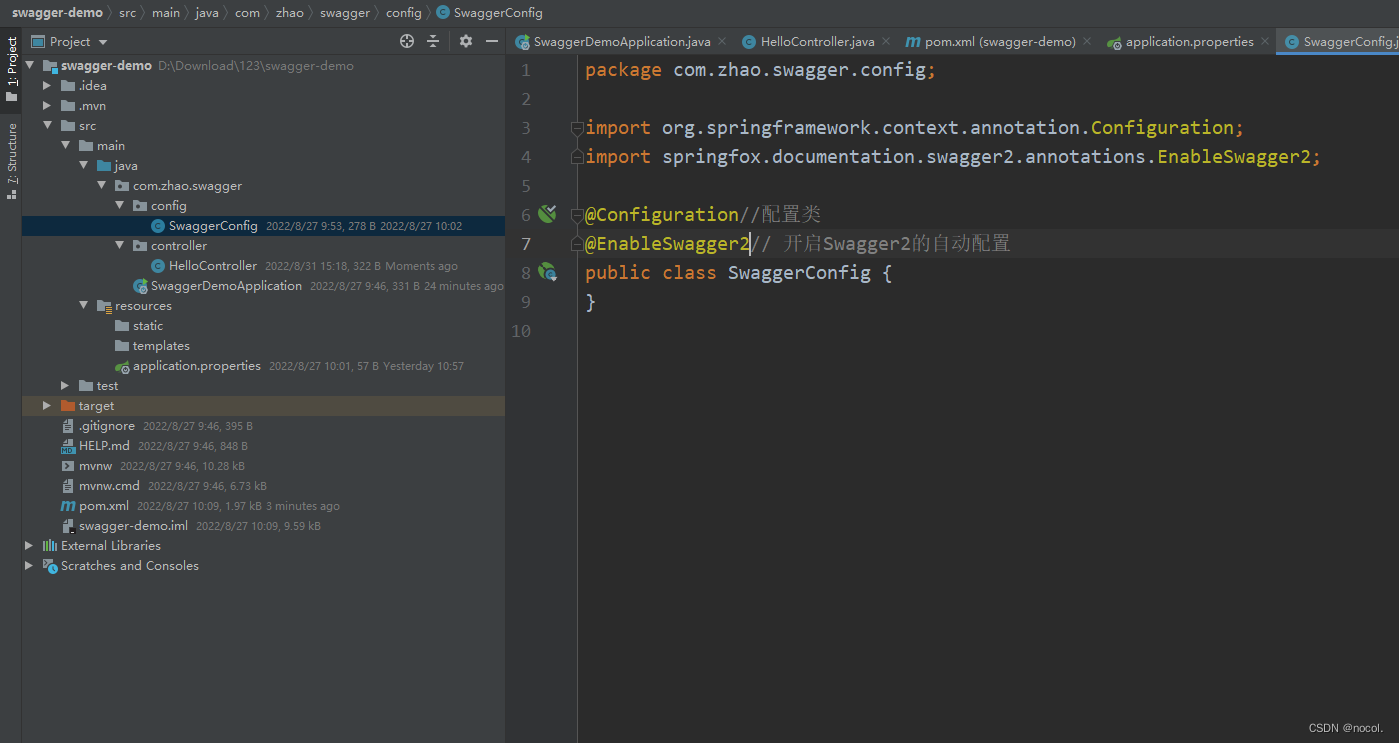Expand the .mvn folder
This screenshot has height=743, width=1399.
[x=47, y=106]
